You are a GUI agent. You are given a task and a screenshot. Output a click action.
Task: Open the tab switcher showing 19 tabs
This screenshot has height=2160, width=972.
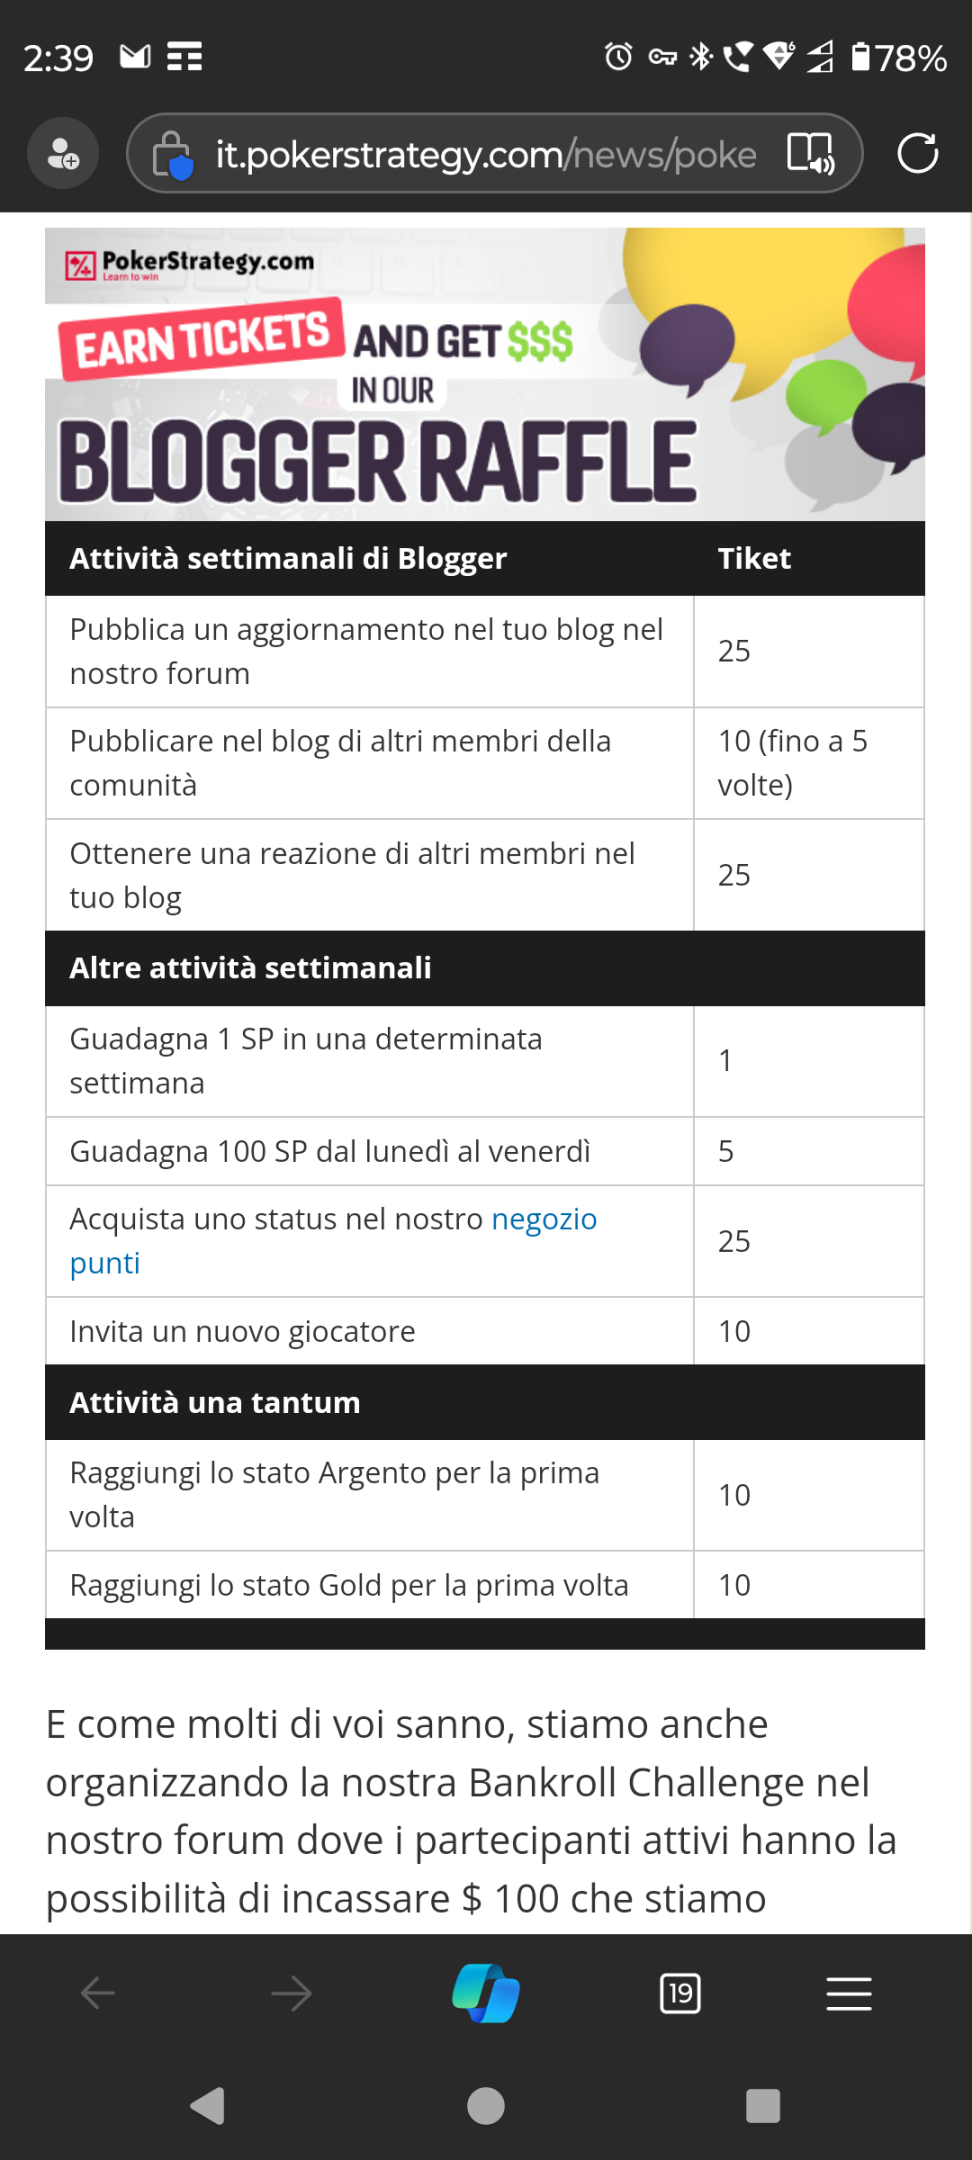pyautogui.click(x=680, y=1993)
